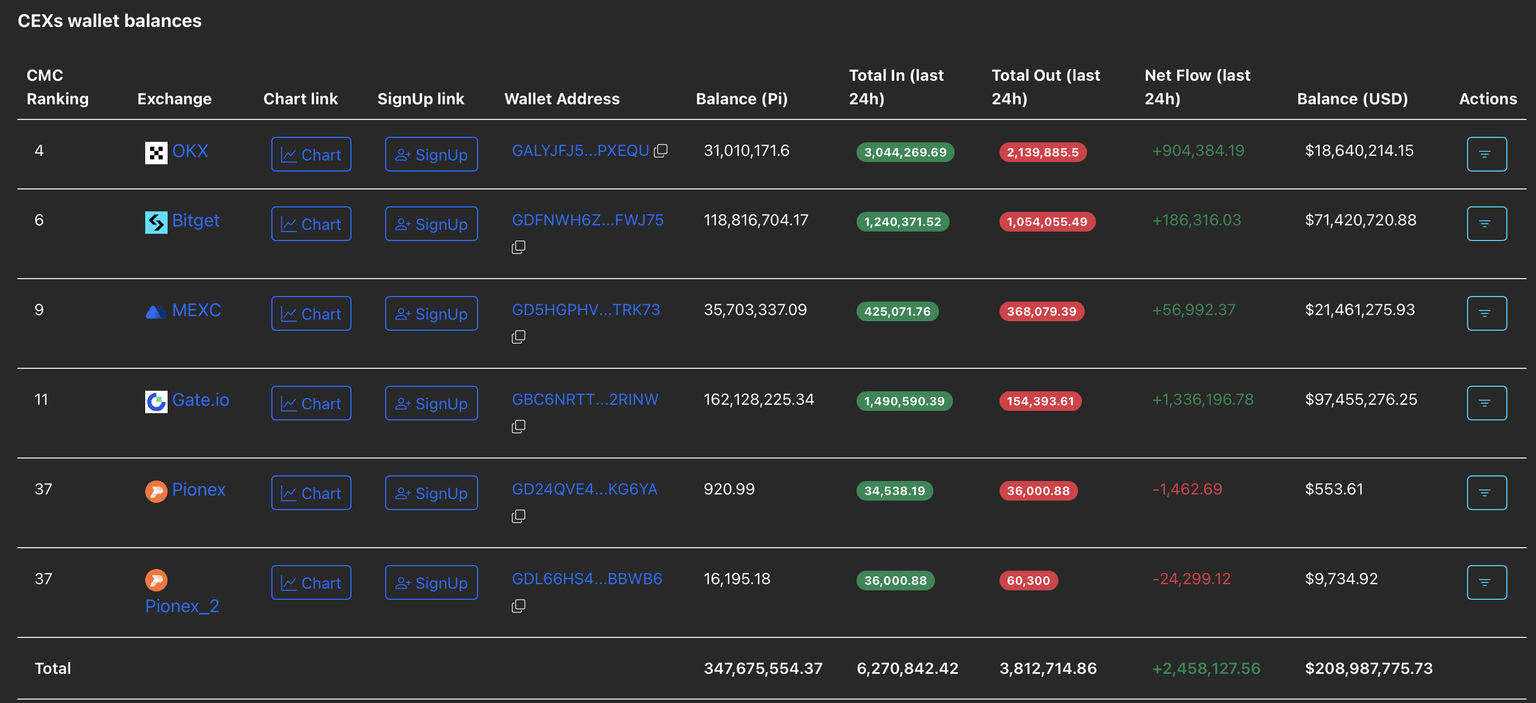The width and height of the screenshot is (1536, 703).
Task: Sort by Balance (Pi) column header
Action: pyautogui.click(x=741, y=99)
